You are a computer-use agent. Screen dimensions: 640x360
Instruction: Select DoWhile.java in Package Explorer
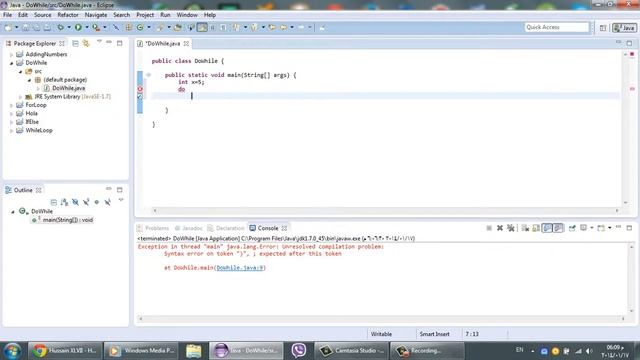pyautogui.click(x=69, y=88)
